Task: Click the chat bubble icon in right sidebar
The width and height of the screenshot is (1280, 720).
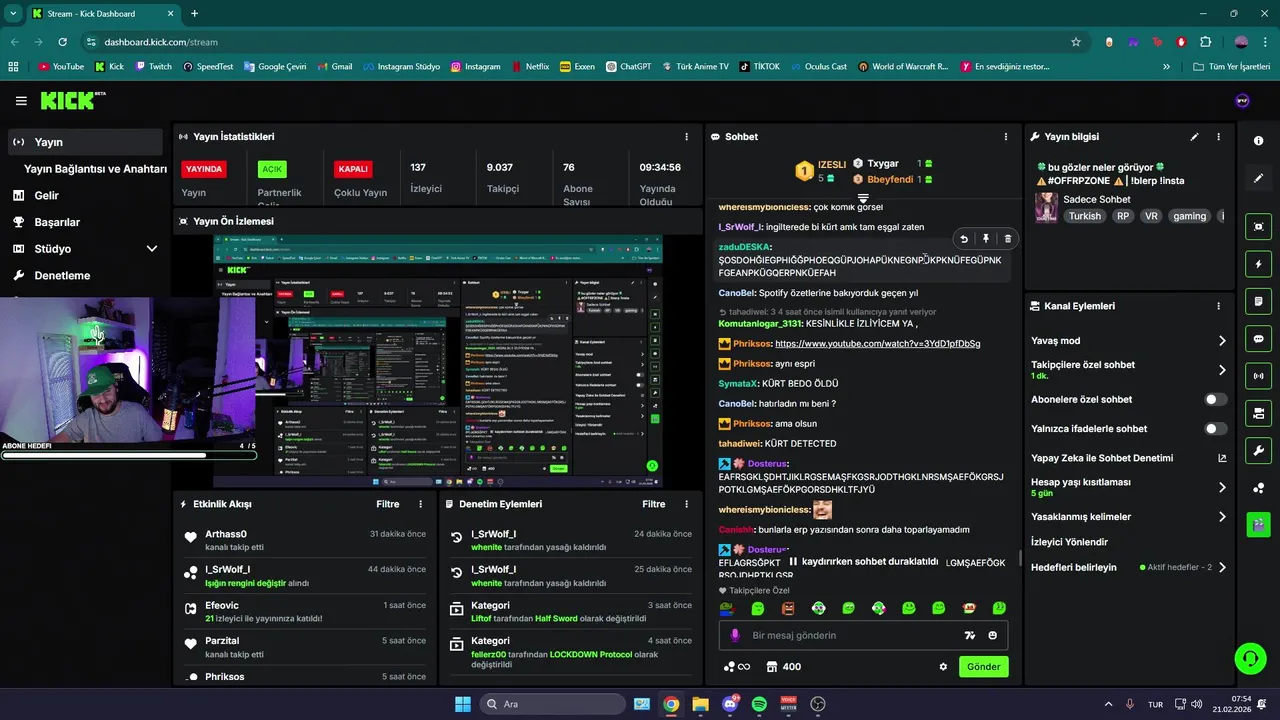Action: (1258, 339)
